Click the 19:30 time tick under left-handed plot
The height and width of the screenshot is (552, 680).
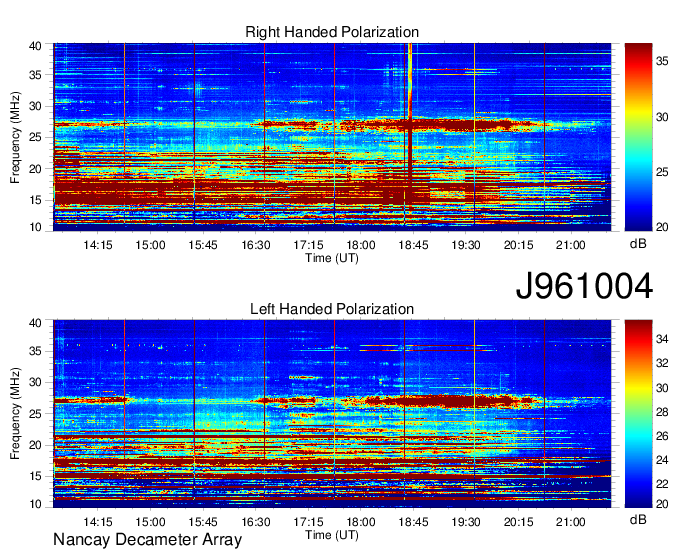tap(466, 522)
